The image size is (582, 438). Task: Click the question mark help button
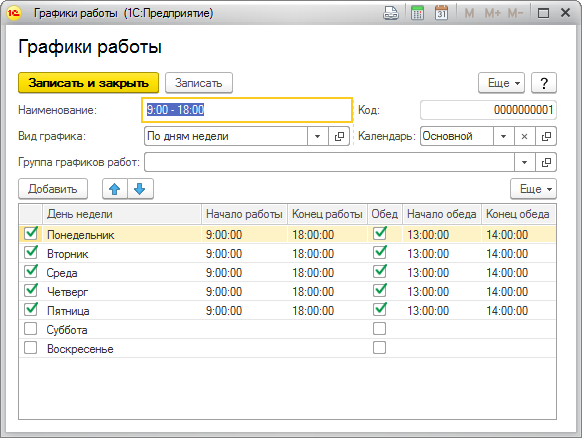point(544,83)
